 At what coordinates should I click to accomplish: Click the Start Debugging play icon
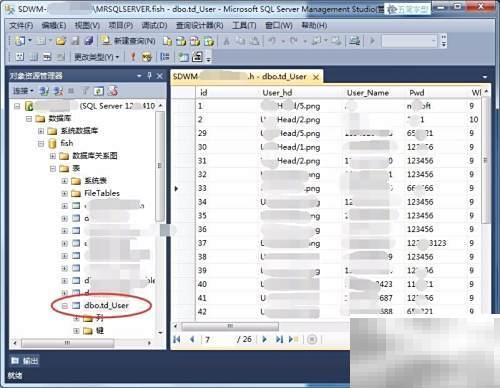click(372, 41)
